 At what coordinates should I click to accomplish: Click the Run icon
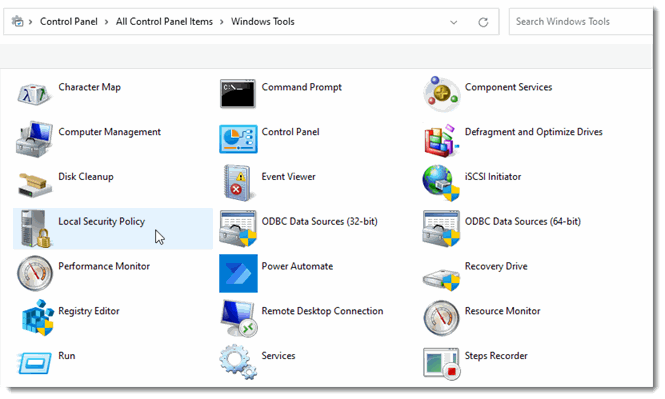tap(35, 363)
